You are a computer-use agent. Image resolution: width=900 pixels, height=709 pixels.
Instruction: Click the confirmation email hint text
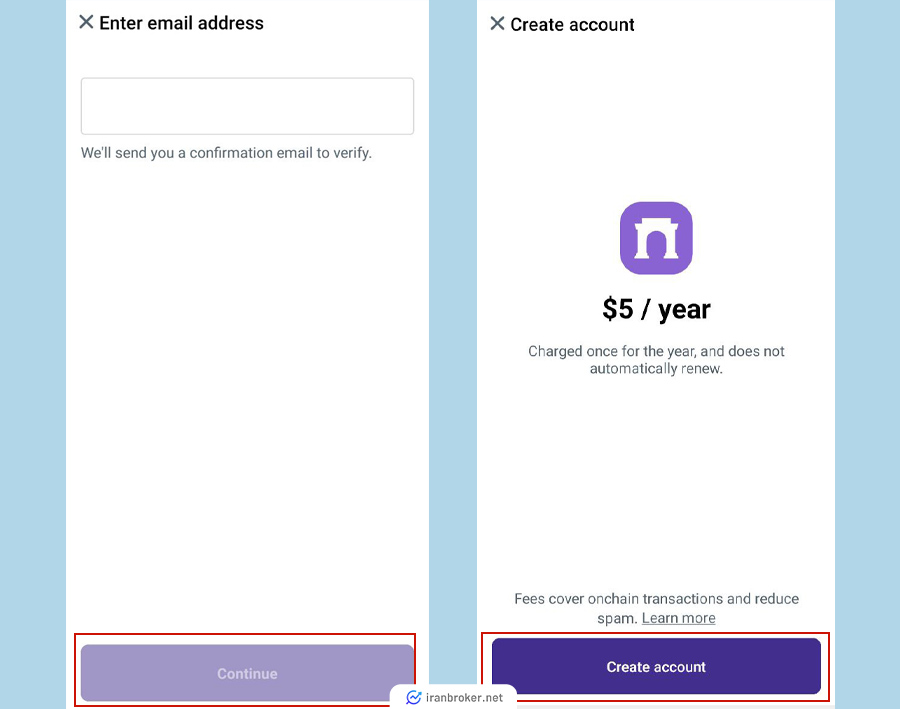pyautogui.click(x=226, y=153)
